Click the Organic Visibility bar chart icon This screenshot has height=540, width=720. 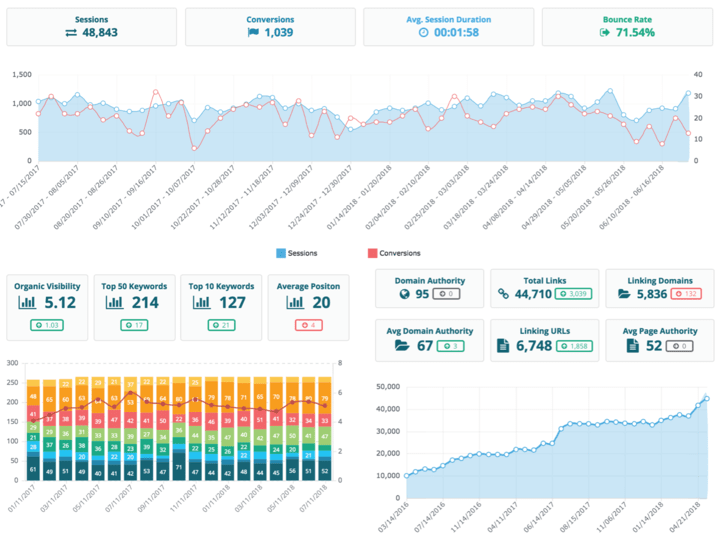(x=29, y=302)
